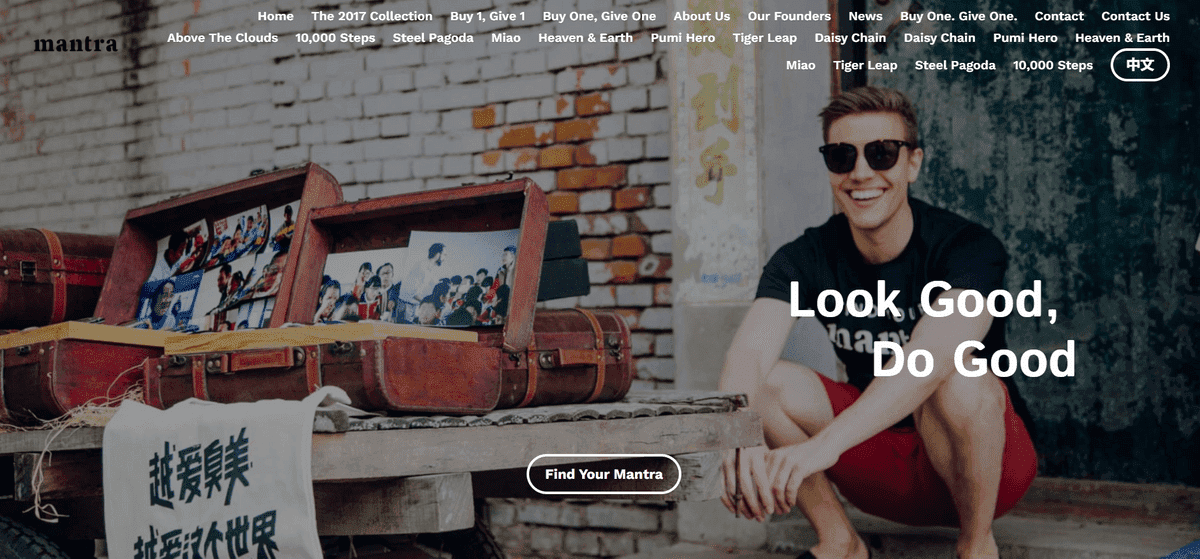Open Our Founders page
1200x559 pixels.
point(789,16)
